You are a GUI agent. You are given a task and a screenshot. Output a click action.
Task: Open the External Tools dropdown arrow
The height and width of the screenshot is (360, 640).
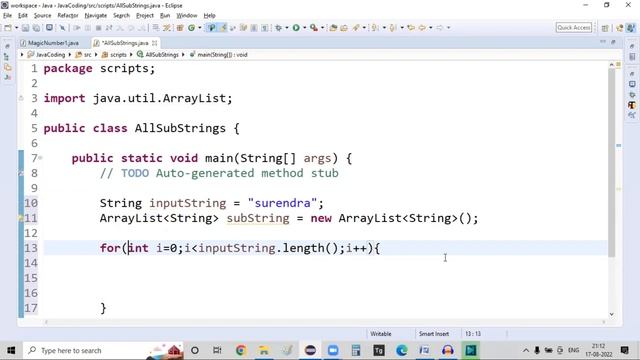click(x=322, y=28)
